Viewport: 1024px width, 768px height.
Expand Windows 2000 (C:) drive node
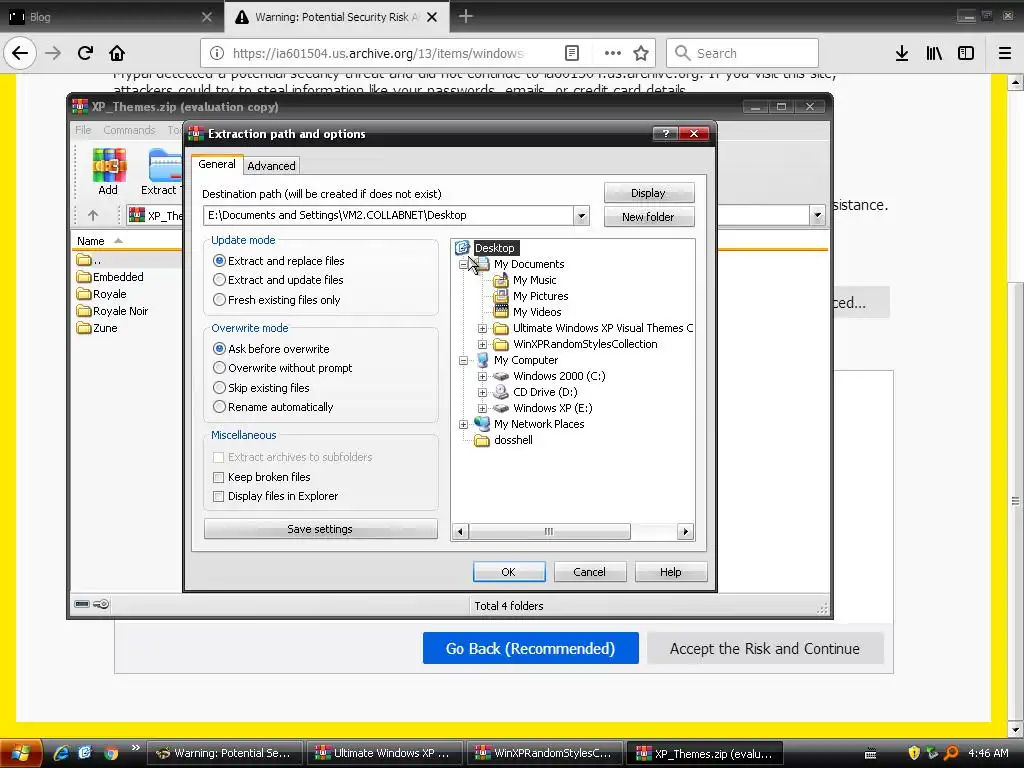coord(482,376)
